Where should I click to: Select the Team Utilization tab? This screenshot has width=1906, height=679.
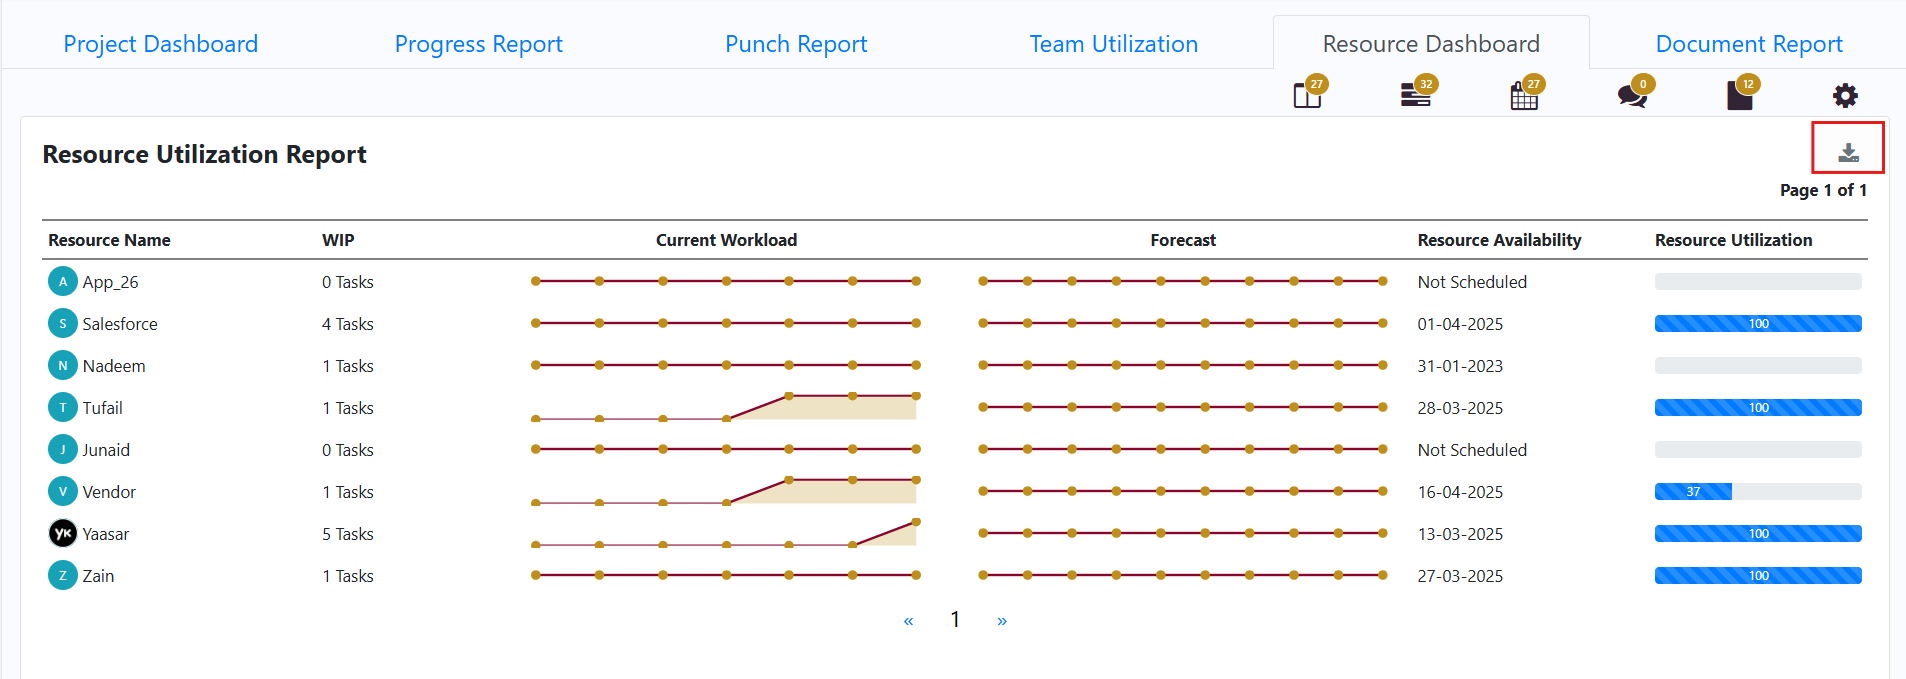tap(1113, 44)
